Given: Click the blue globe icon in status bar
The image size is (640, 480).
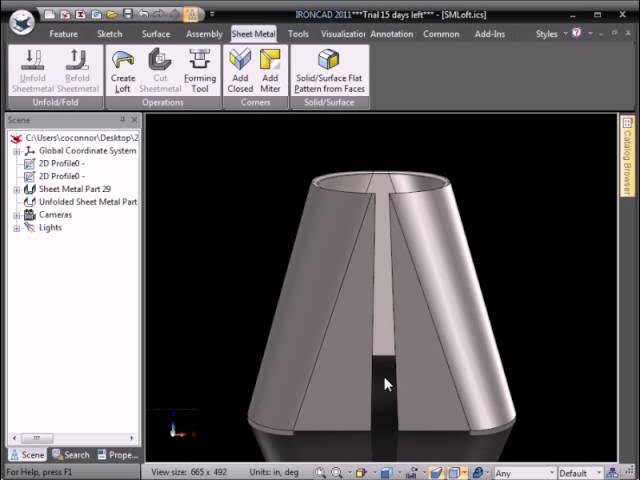Looking at the screenshot, I should click(478, 473).
